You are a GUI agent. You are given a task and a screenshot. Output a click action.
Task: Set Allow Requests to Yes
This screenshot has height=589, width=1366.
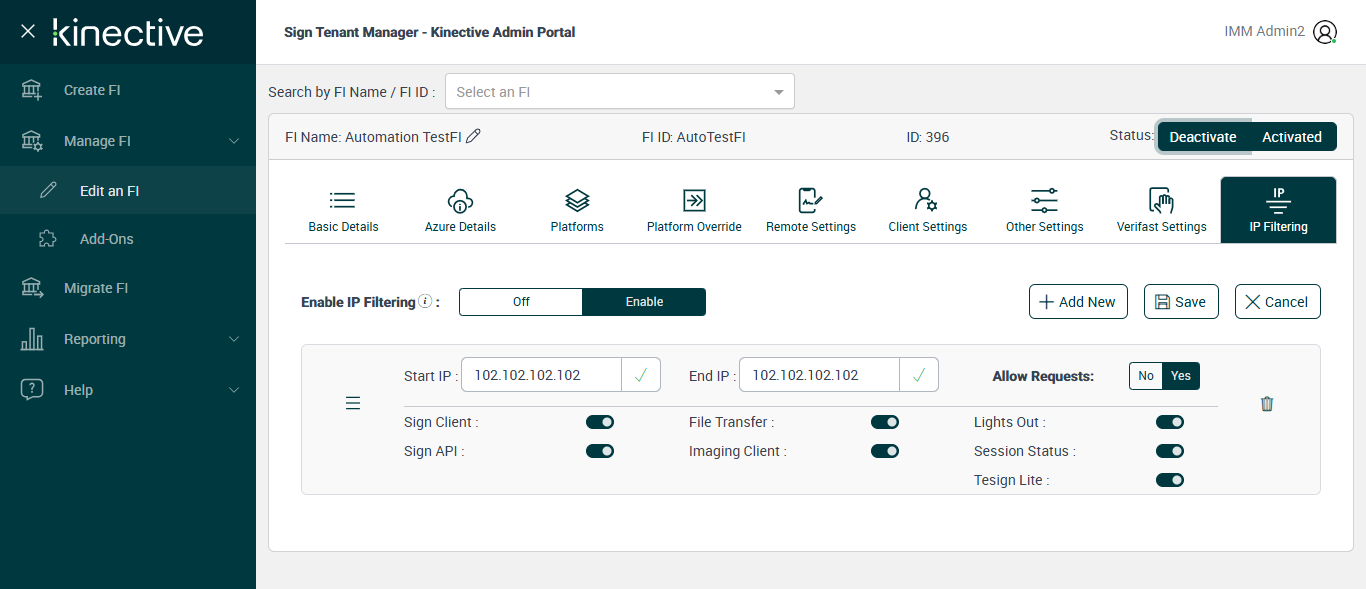(1181, 376)
